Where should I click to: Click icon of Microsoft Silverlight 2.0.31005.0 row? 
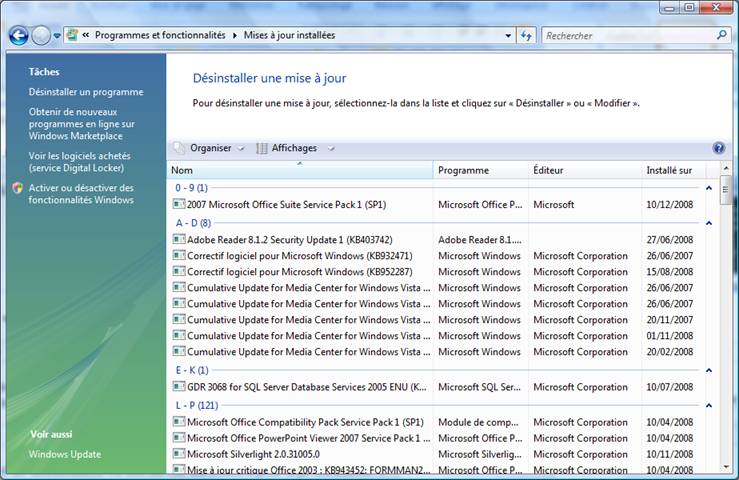(x=179, y=454)
